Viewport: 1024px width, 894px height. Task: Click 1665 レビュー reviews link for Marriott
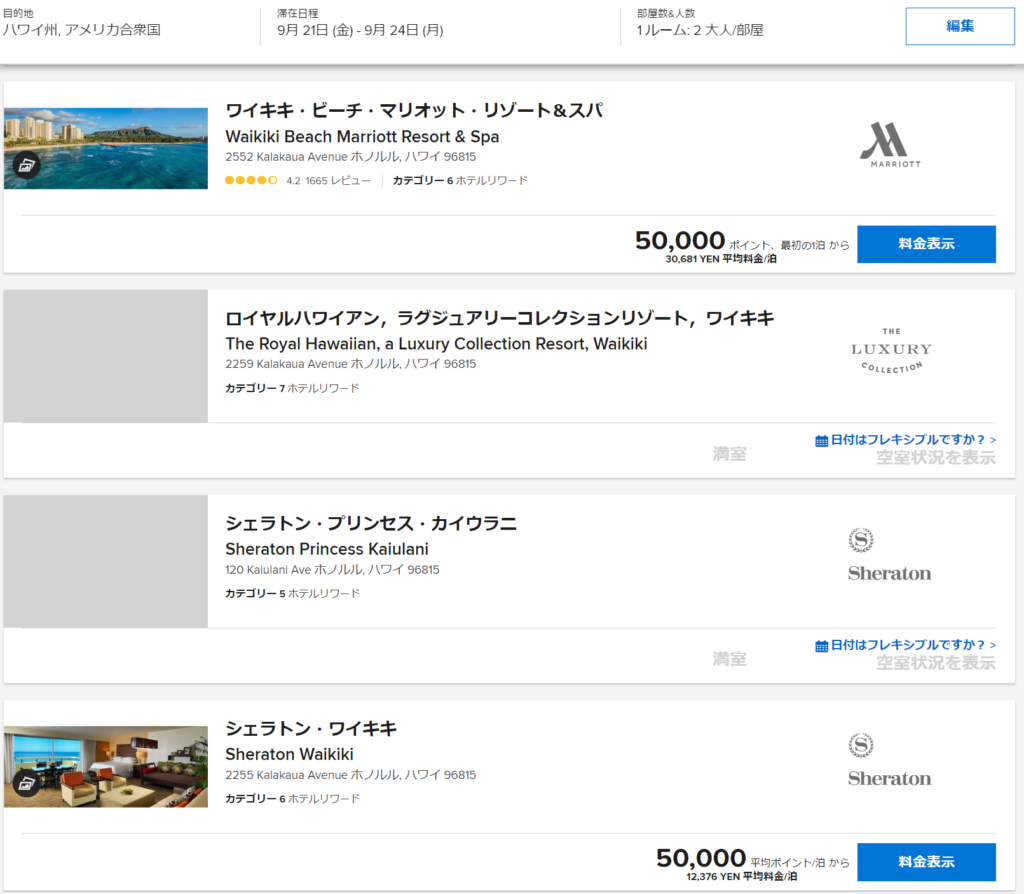pos(338,181)
